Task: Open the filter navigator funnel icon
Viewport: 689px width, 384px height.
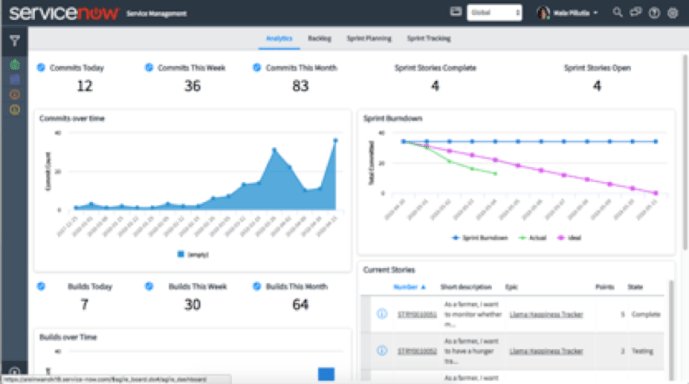Action: click(15, 41)
